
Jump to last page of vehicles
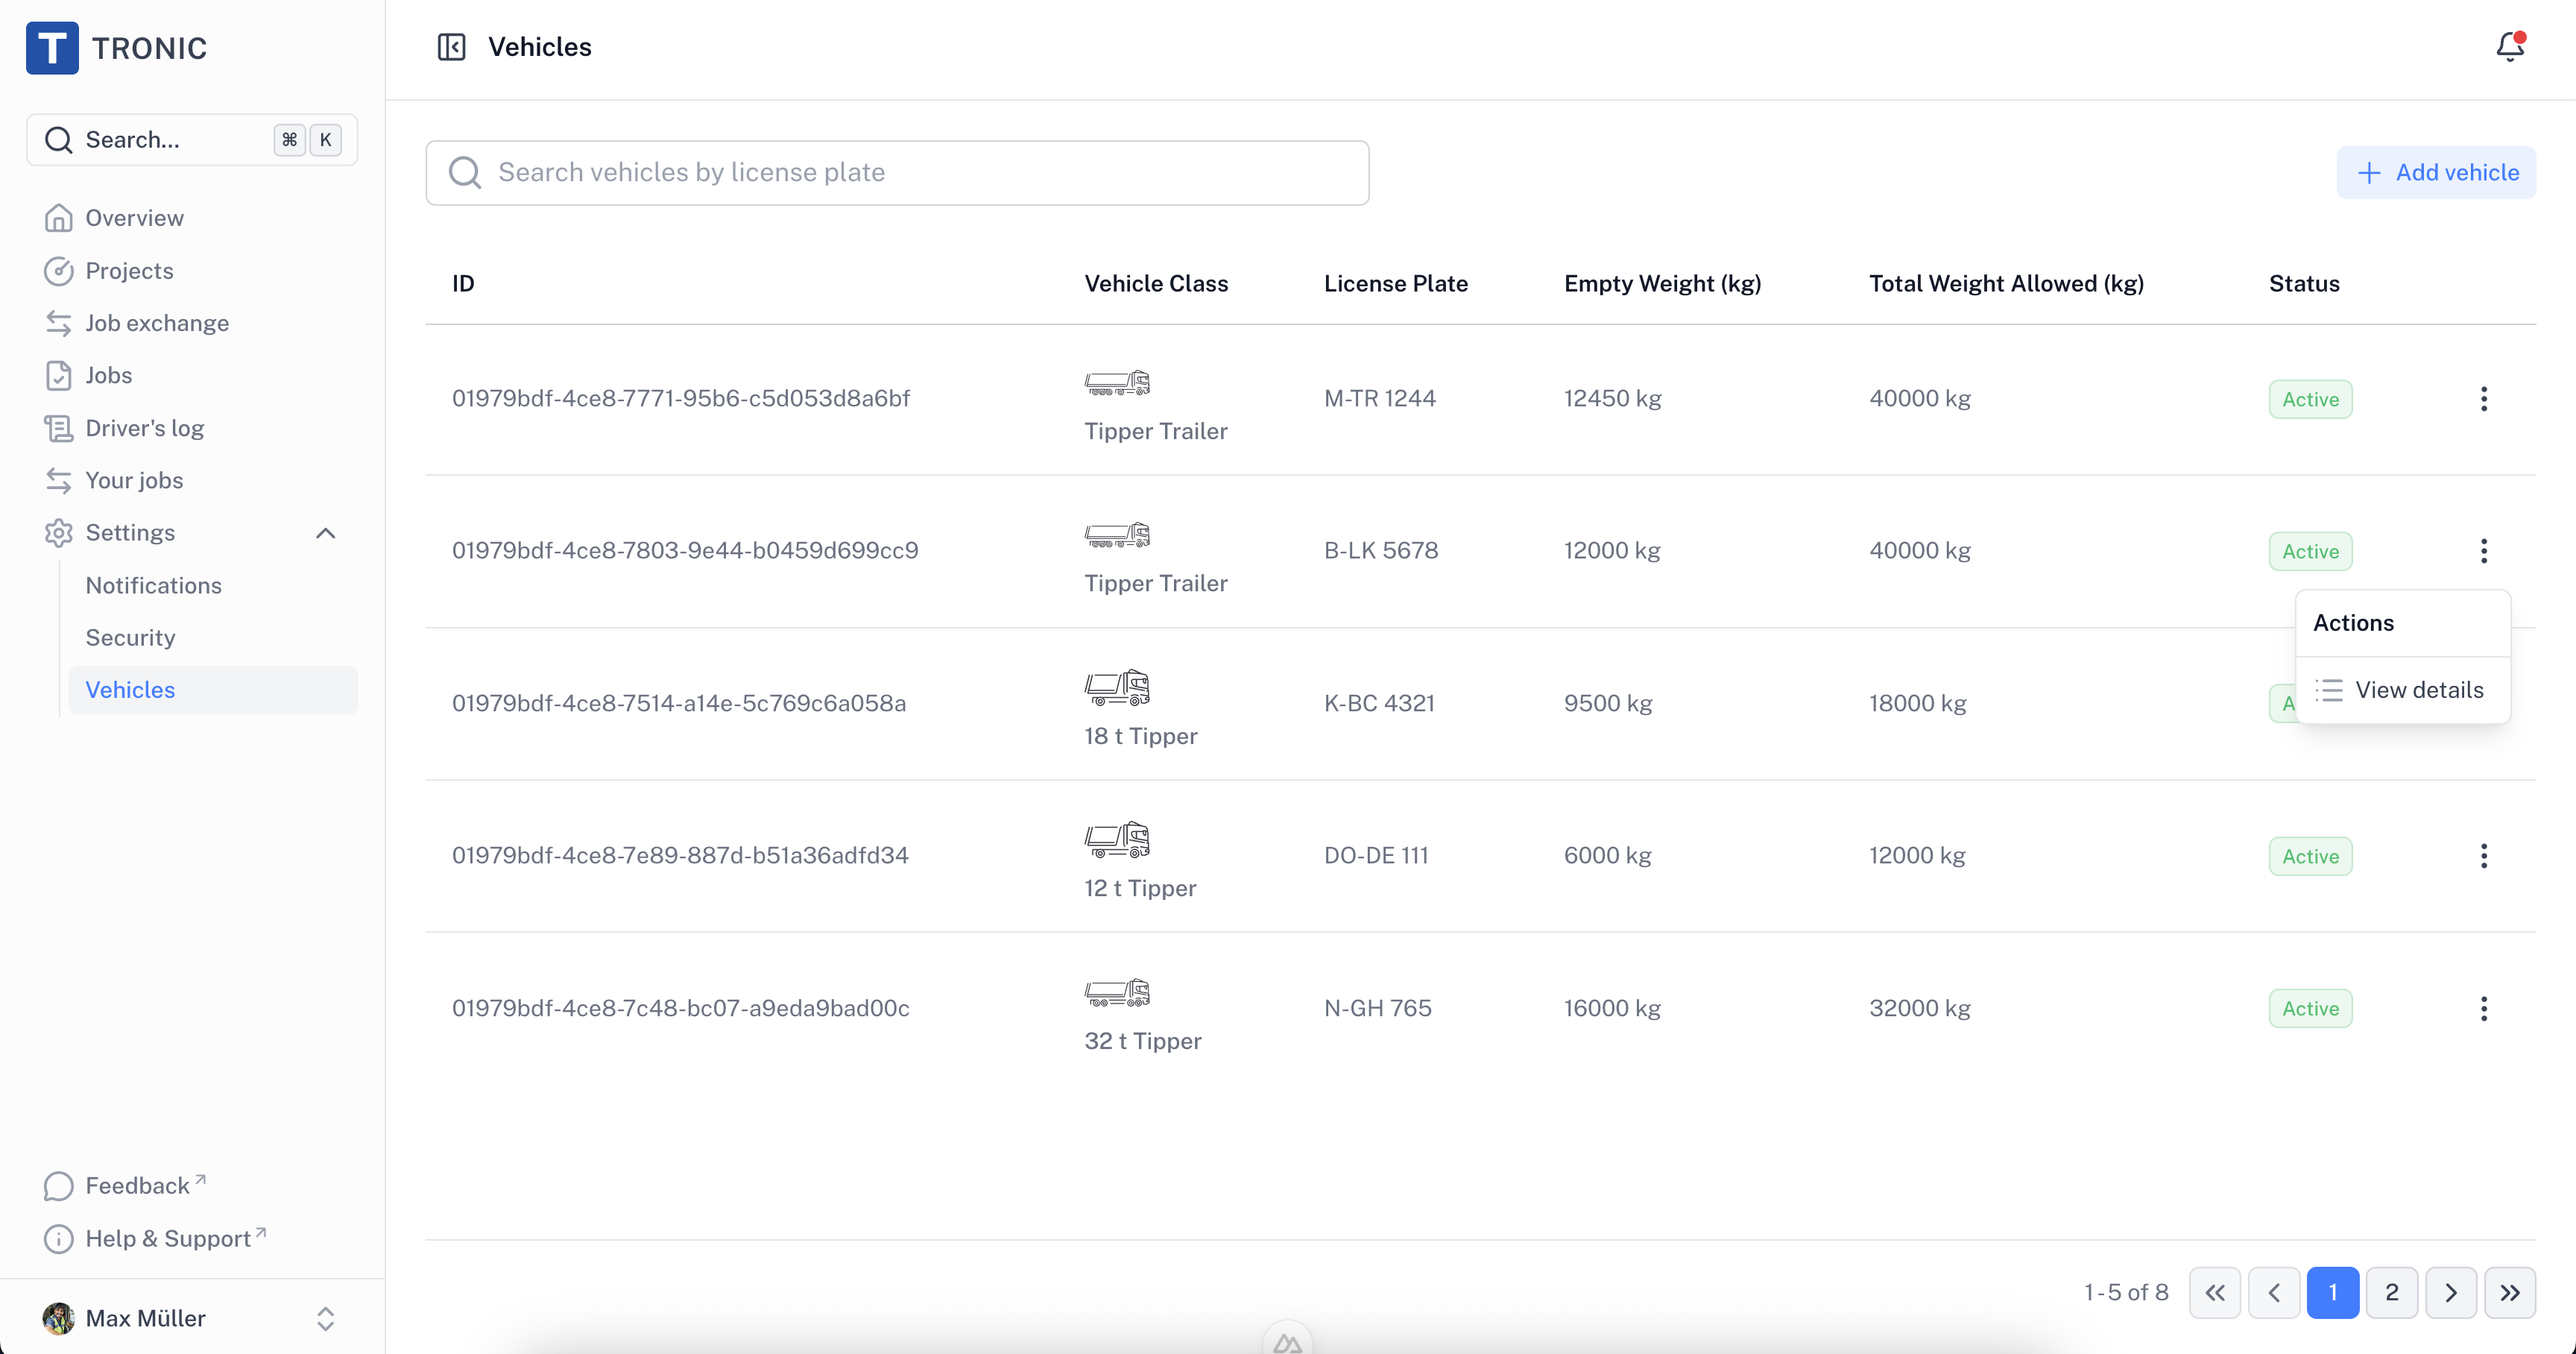pos(2509,1293)
